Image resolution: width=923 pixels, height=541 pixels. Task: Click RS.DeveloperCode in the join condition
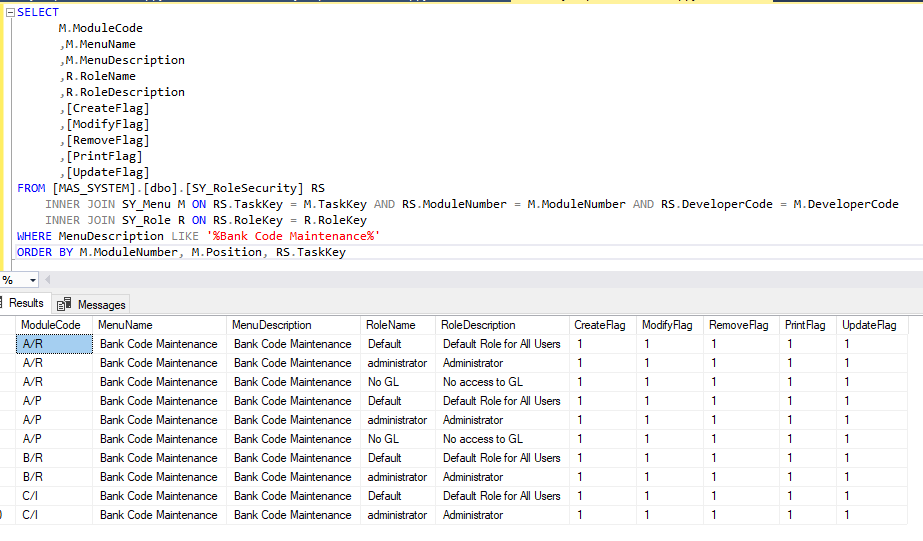click(716, 204)
